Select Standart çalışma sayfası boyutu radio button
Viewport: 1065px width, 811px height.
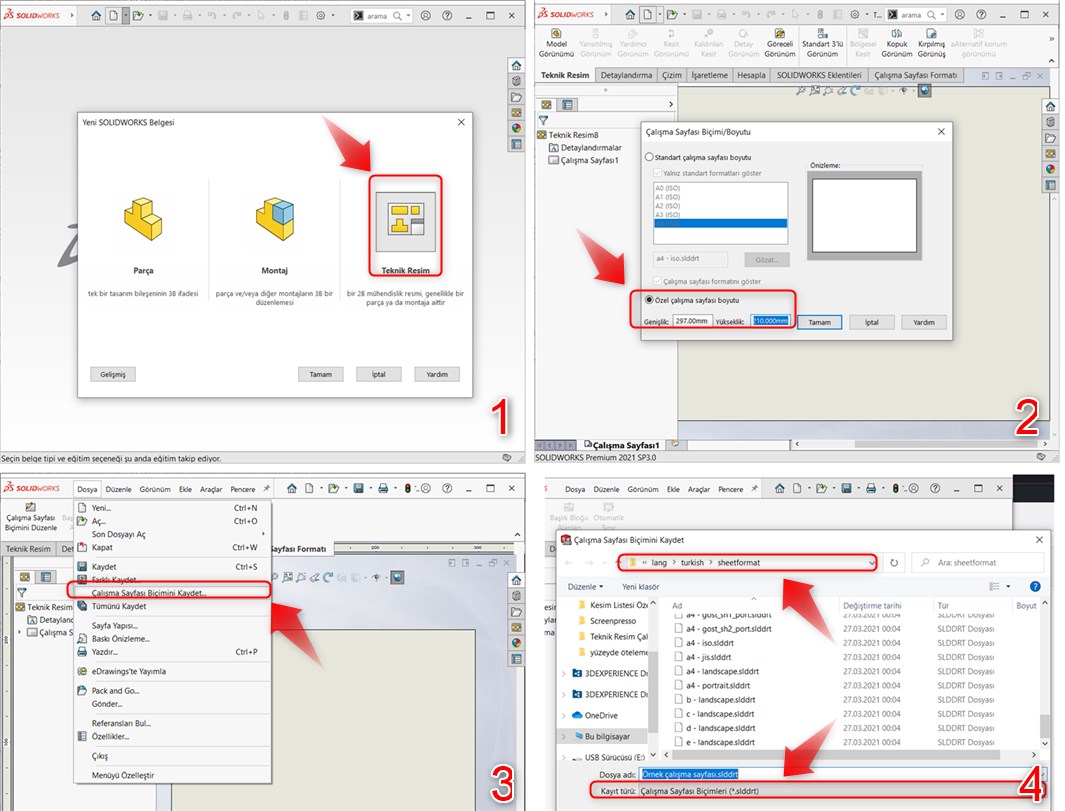[x=649, y=157]
